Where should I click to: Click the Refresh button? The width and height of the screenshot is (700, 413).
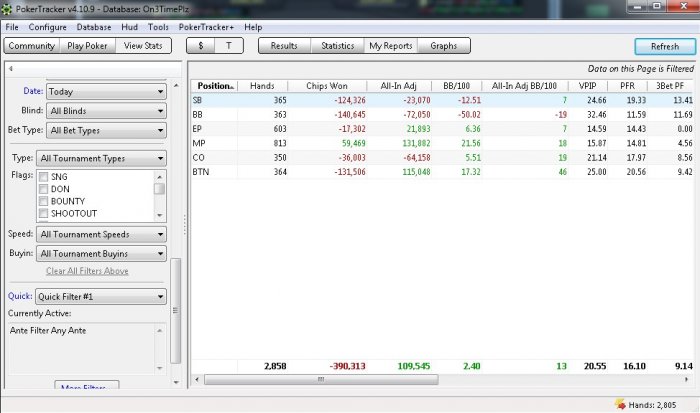point(665,46)
